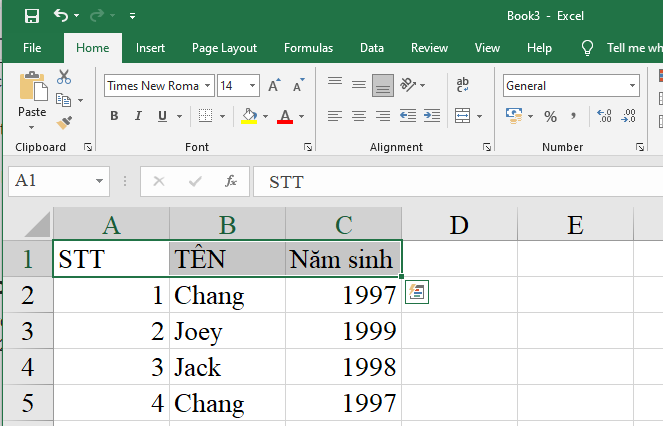Activate the Format Painter brush

[x=64, y=123]
